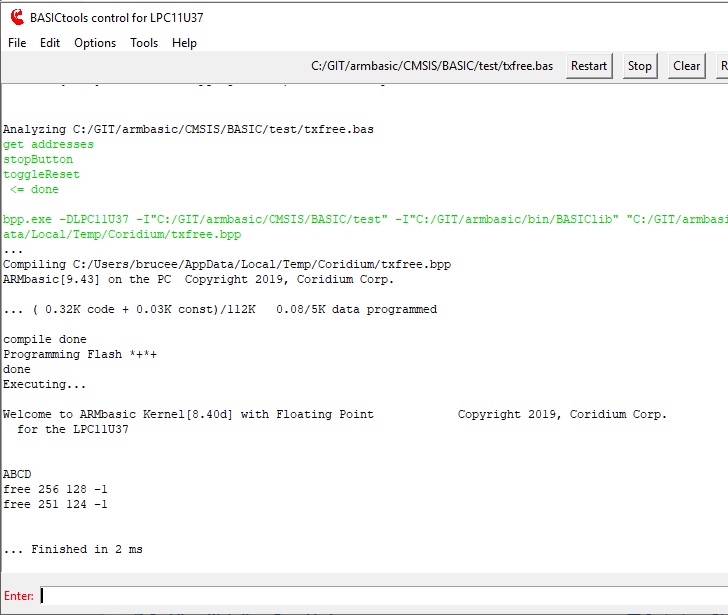Open the Tools menu
The width and height of the screenshot is (728, 615).
tap(144, 43)
